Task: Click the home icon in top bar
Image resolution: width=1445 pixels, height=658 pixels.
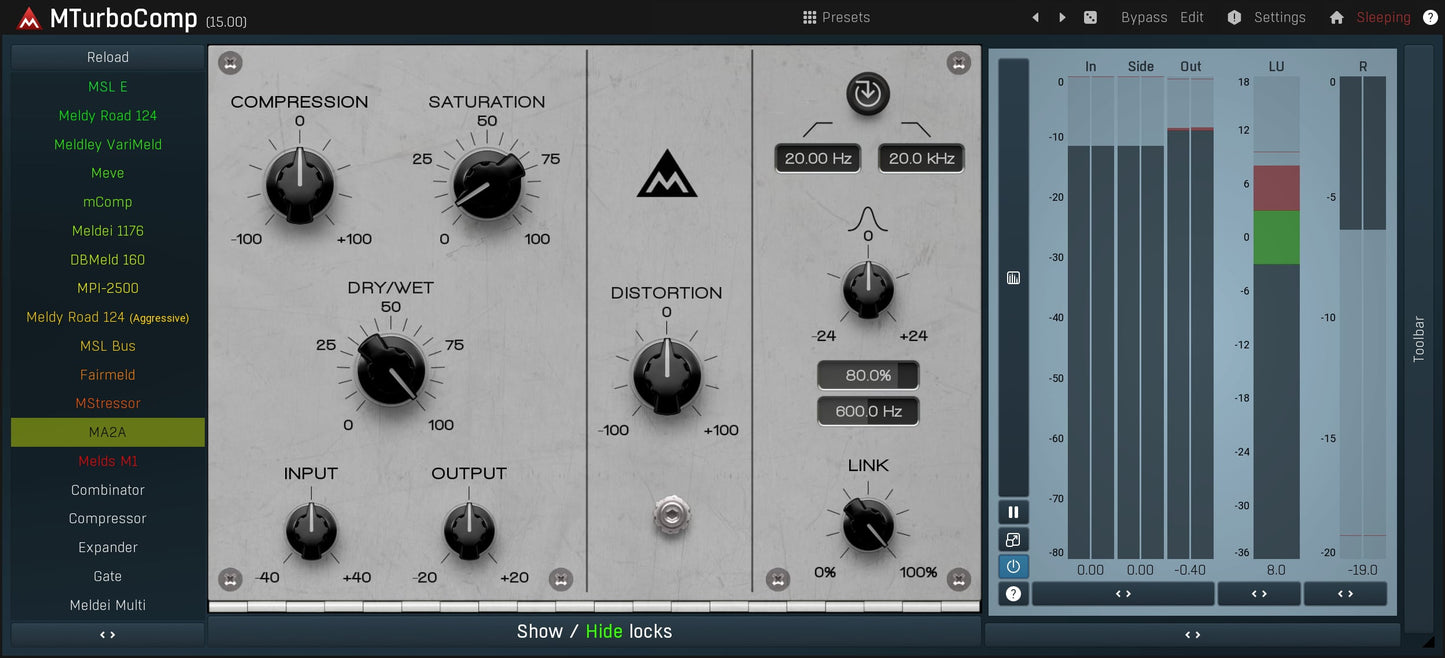Action: pyautogui.click(x=1336, y=17)
